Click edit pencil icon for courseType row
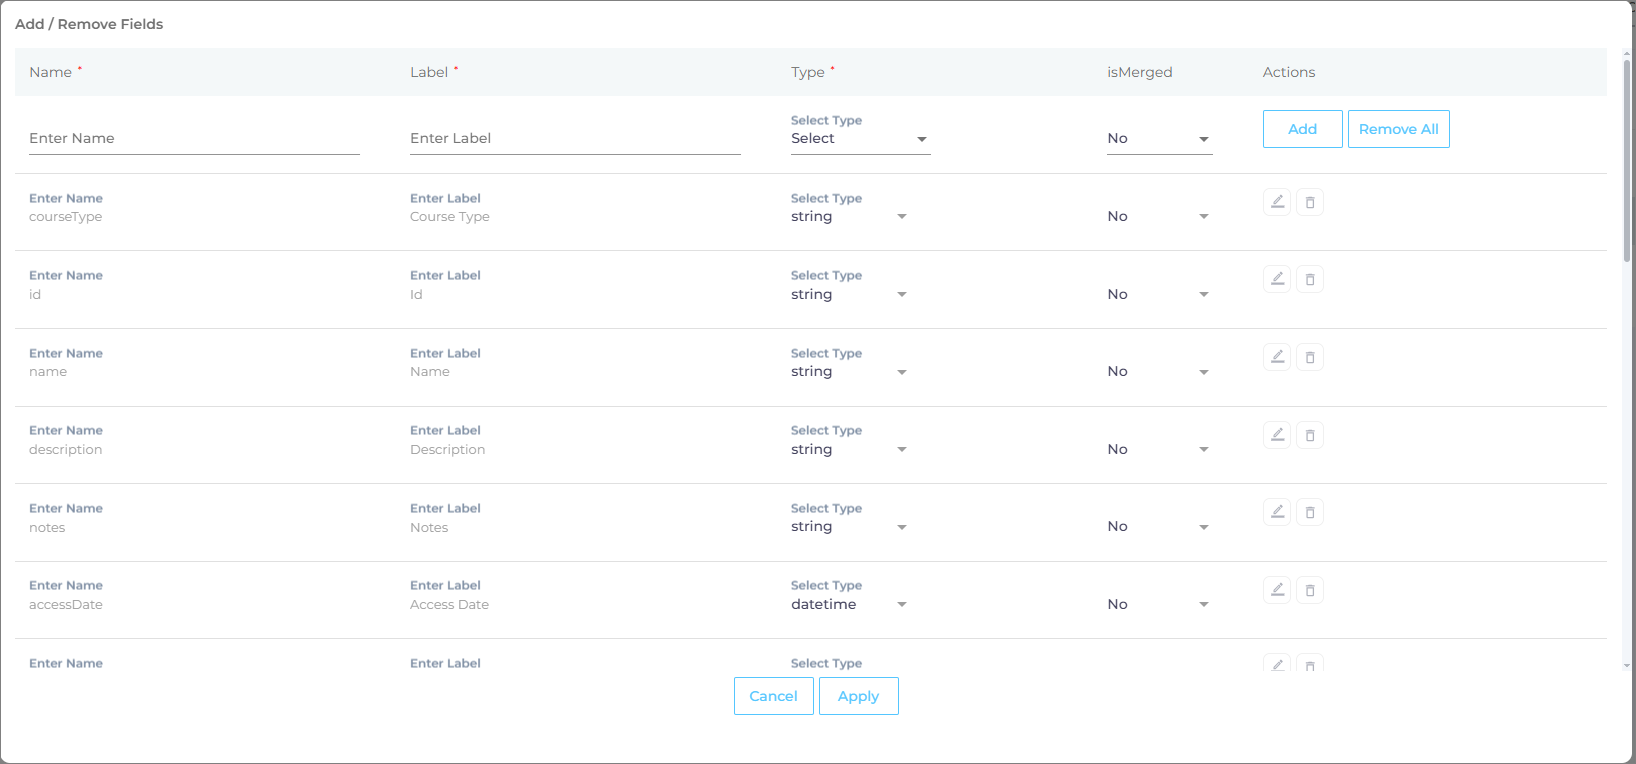 tap(1277, 202)
